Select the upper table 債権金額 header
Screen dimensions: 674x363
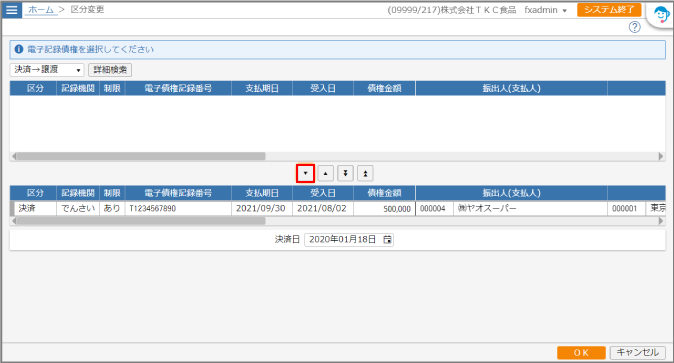[x=384, y=88]
